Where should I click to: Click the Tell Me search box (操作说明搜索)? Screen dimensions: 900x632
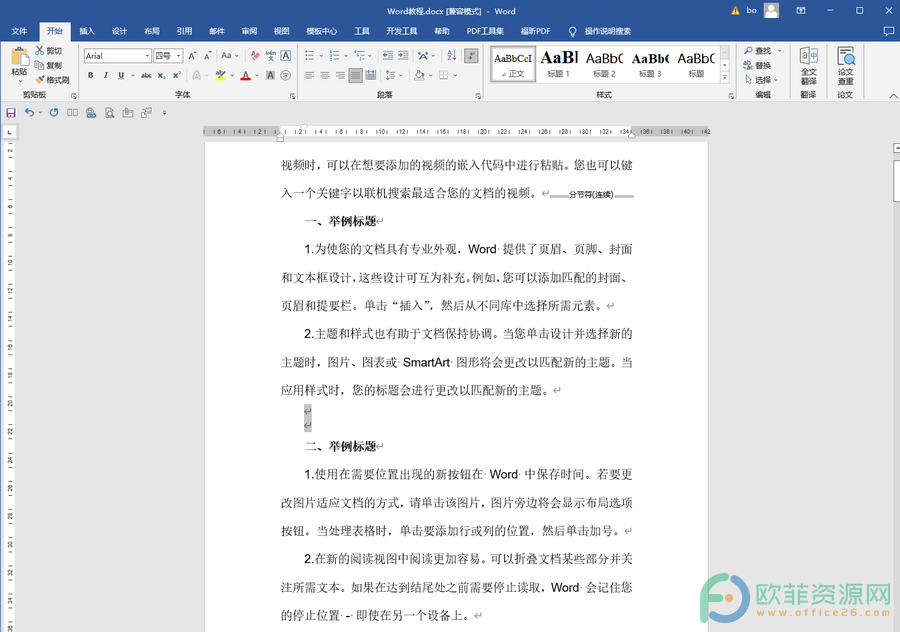pos(607,31)
